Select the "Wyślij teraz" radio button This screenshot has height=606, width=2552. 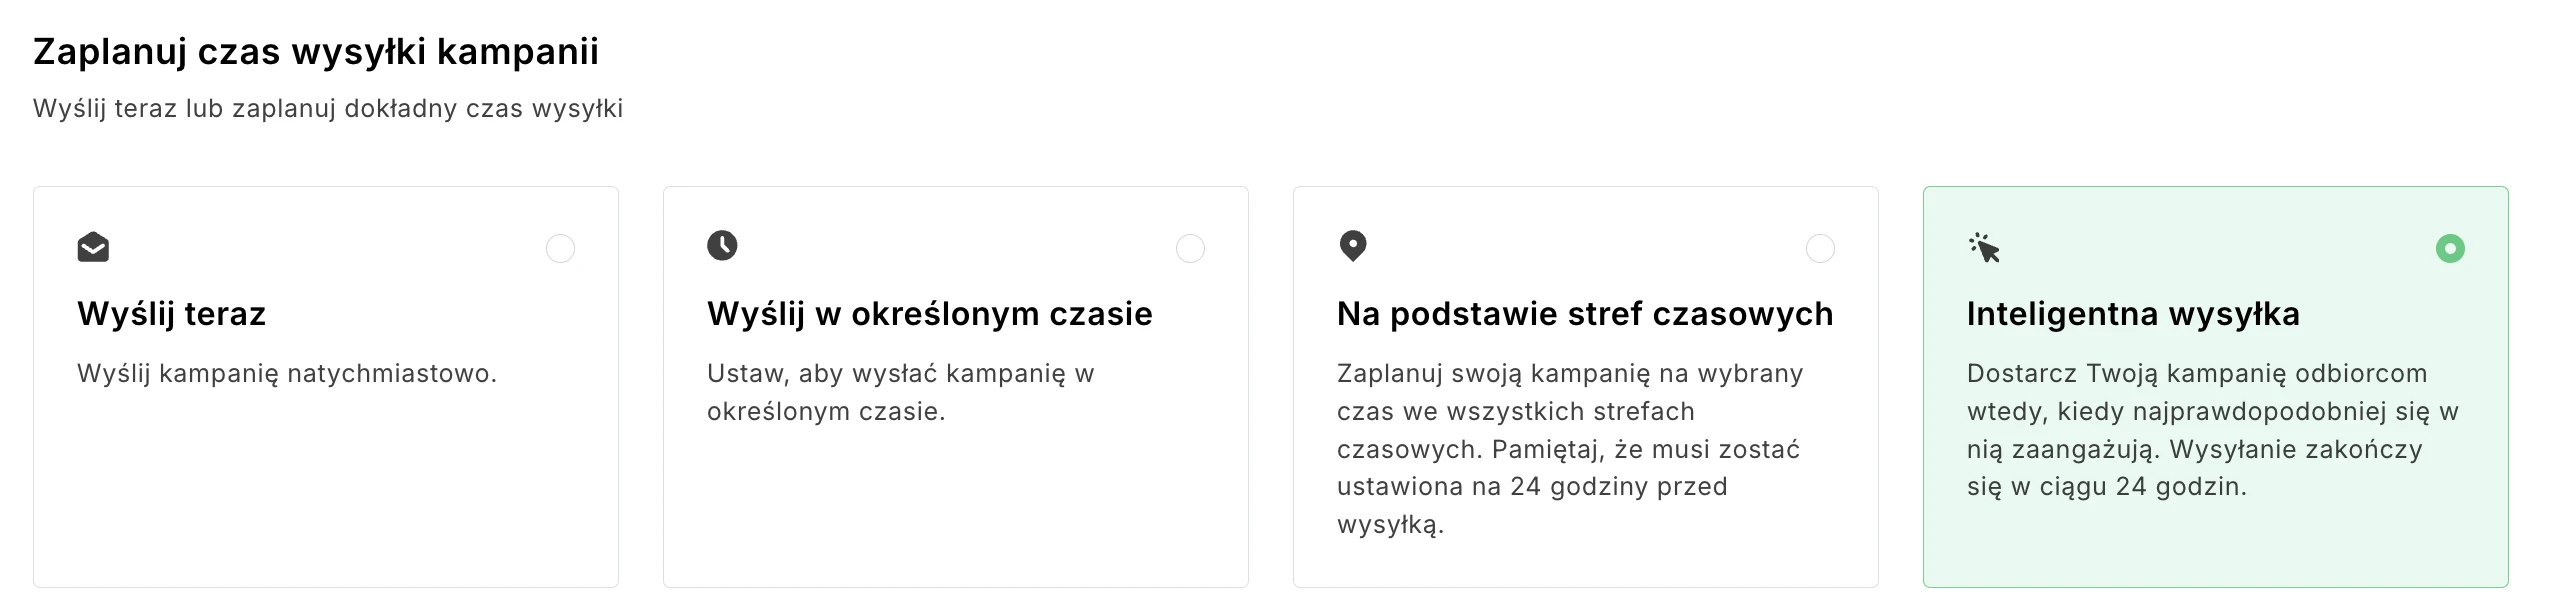[560, 248]
